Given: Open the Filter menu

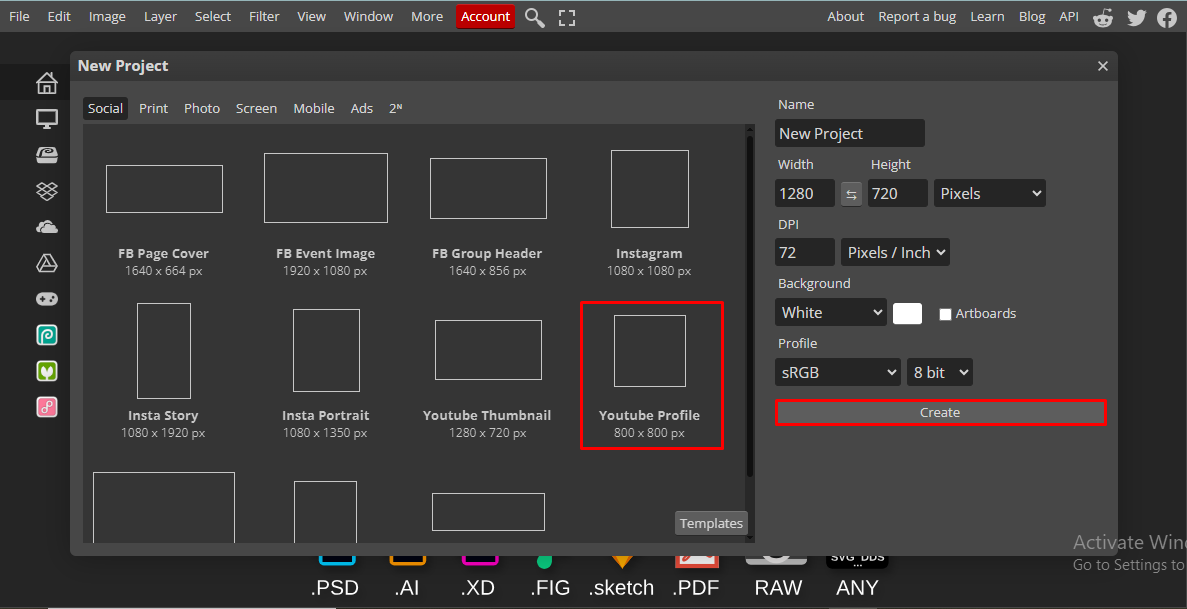Looking at the screenshot, I should pos(263,16).
